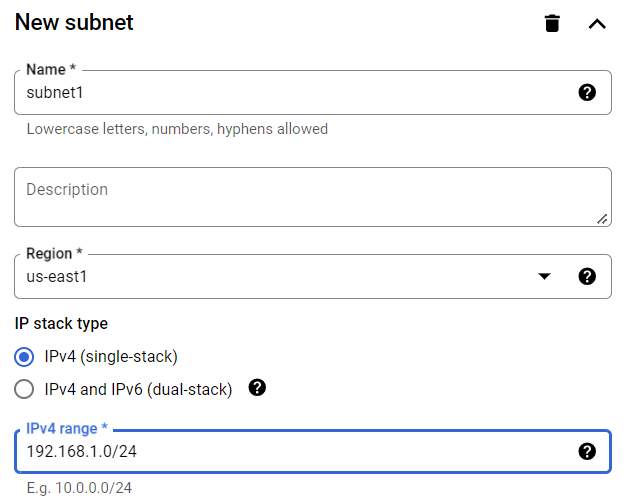Click the "New subnet" heading
629x504 pixels.
(74, 23)
